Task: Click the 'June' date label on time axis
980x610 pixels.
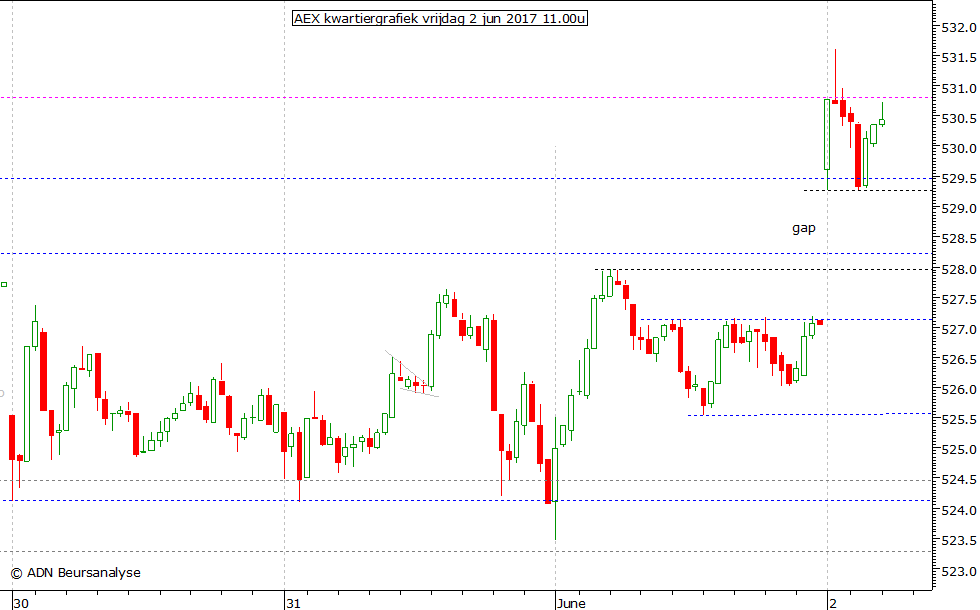Action: click(x=572, y=603)
